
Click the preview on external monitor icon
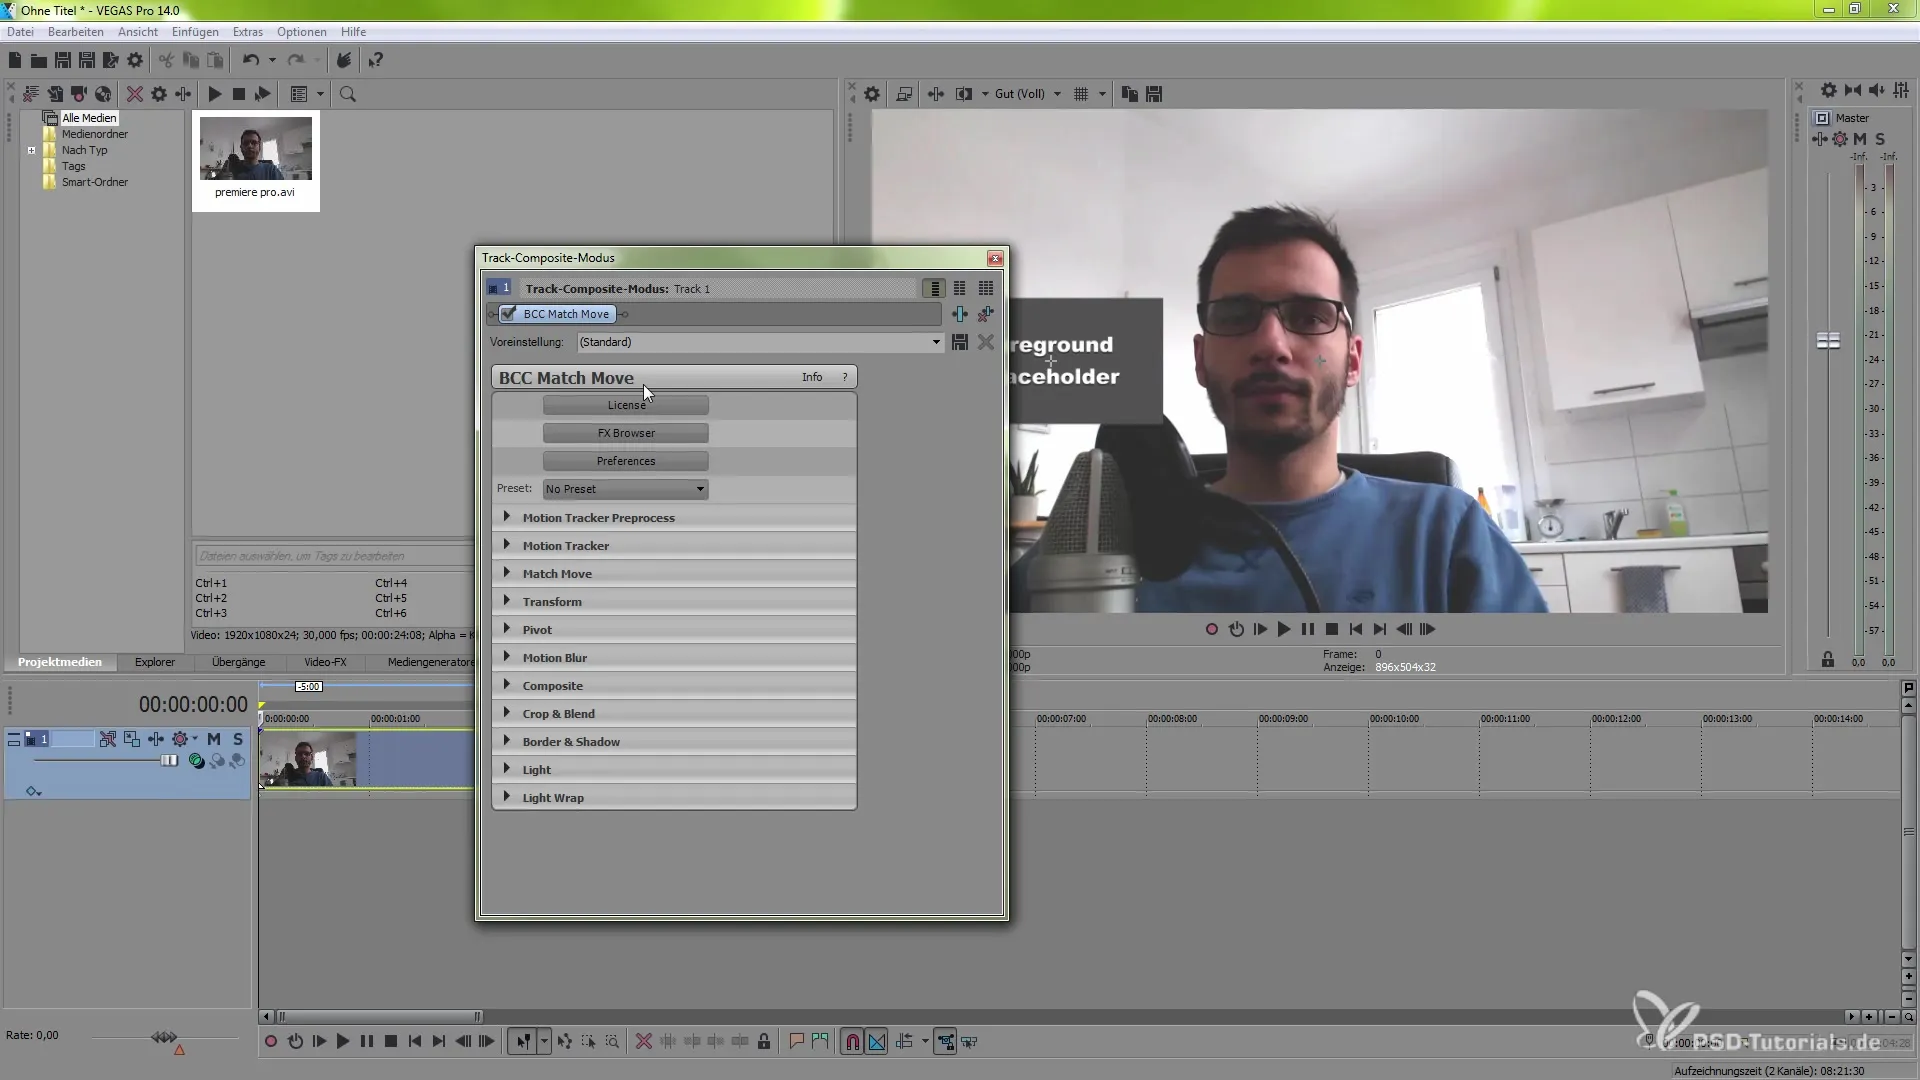(904, 94)
